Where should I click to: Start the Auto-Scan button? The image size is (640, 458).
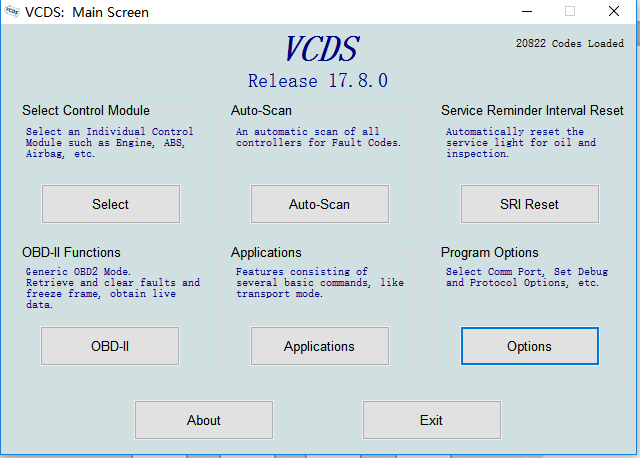pyautogui.click(x=320, y=204)
